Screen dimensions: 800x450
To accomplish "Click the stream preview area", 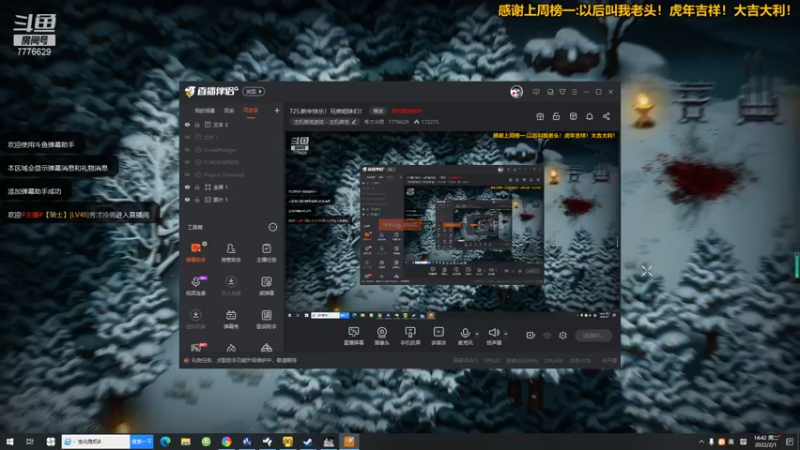I will 452,227.
